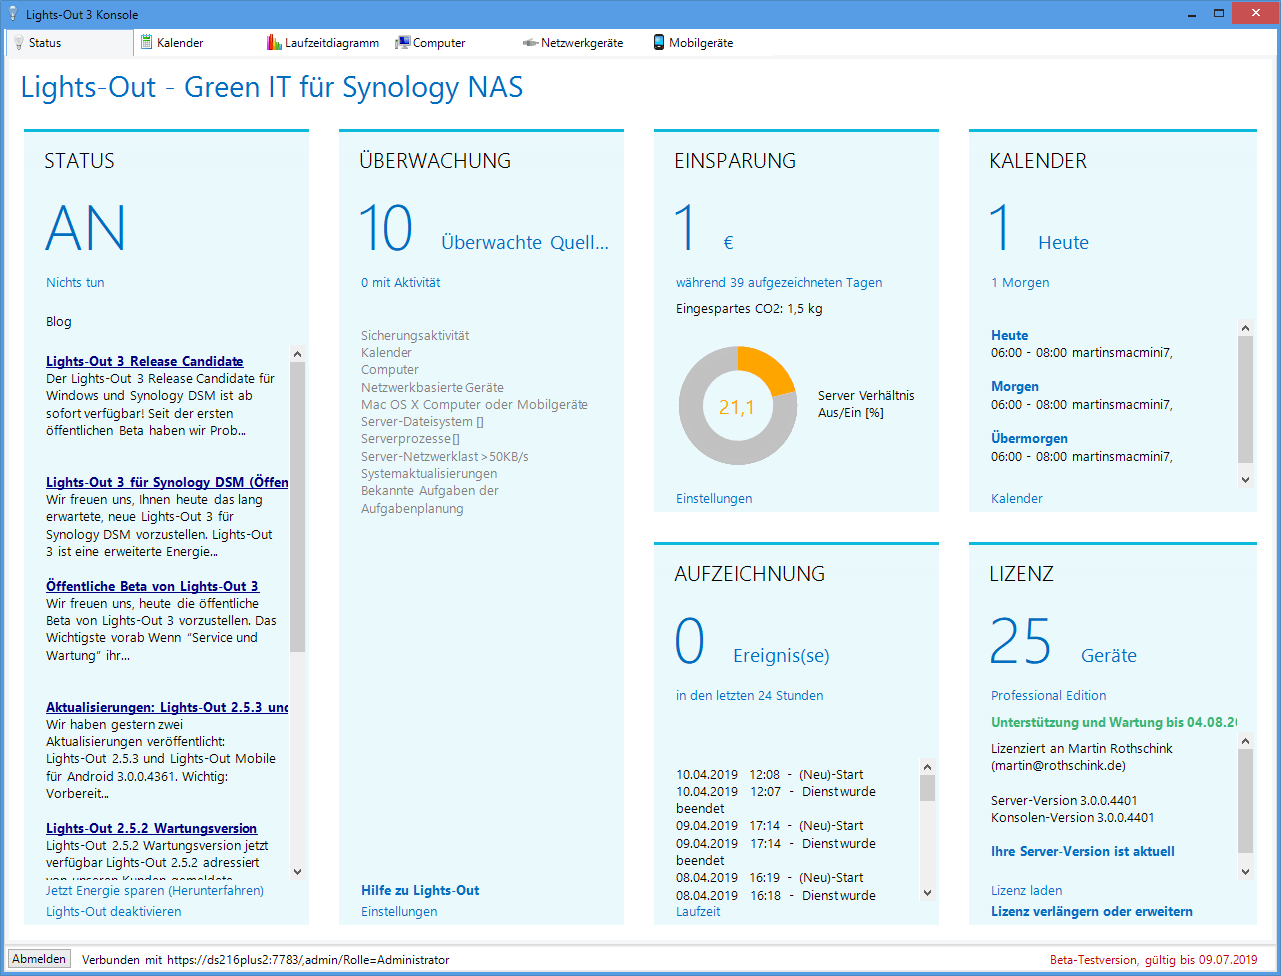1281x976 pixels.
Task: Open blog post 'Lights-Out 2.5.2 Wartungsversion'
Action: [x=151, y=828]
